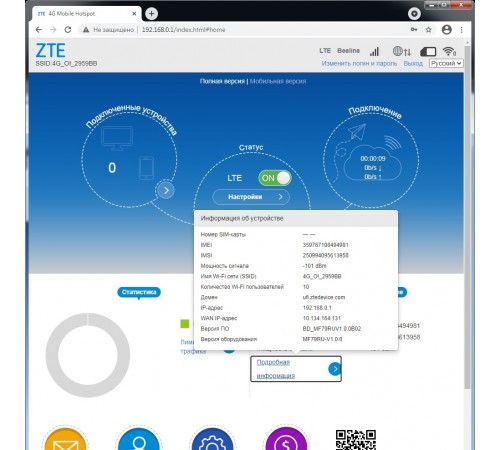Click the QR code image
The height and width of the screenshot is (450, 500).
tap(356, 440)
